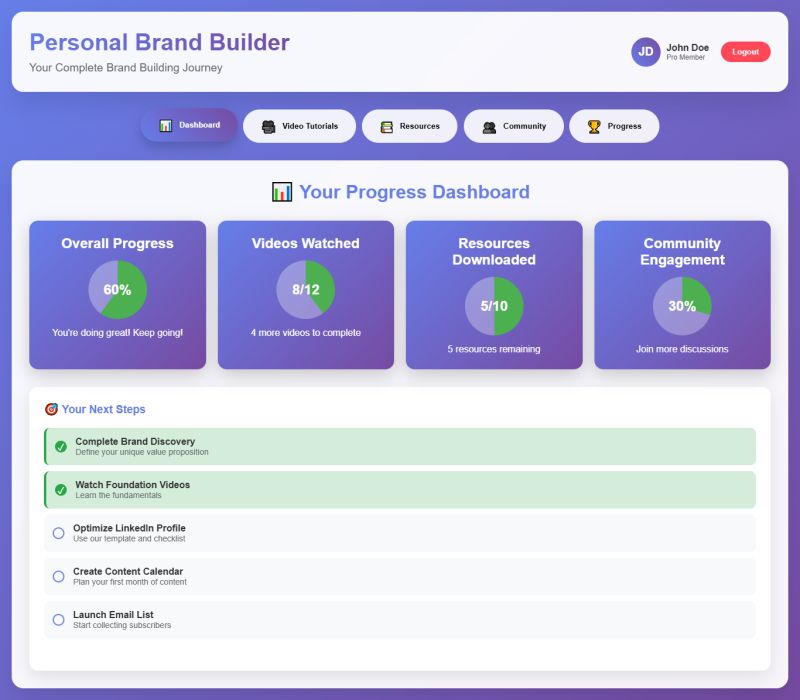Click 'Define your unique value proposition' text
This screenshot has height=700, width=800.
click(142, 452)
